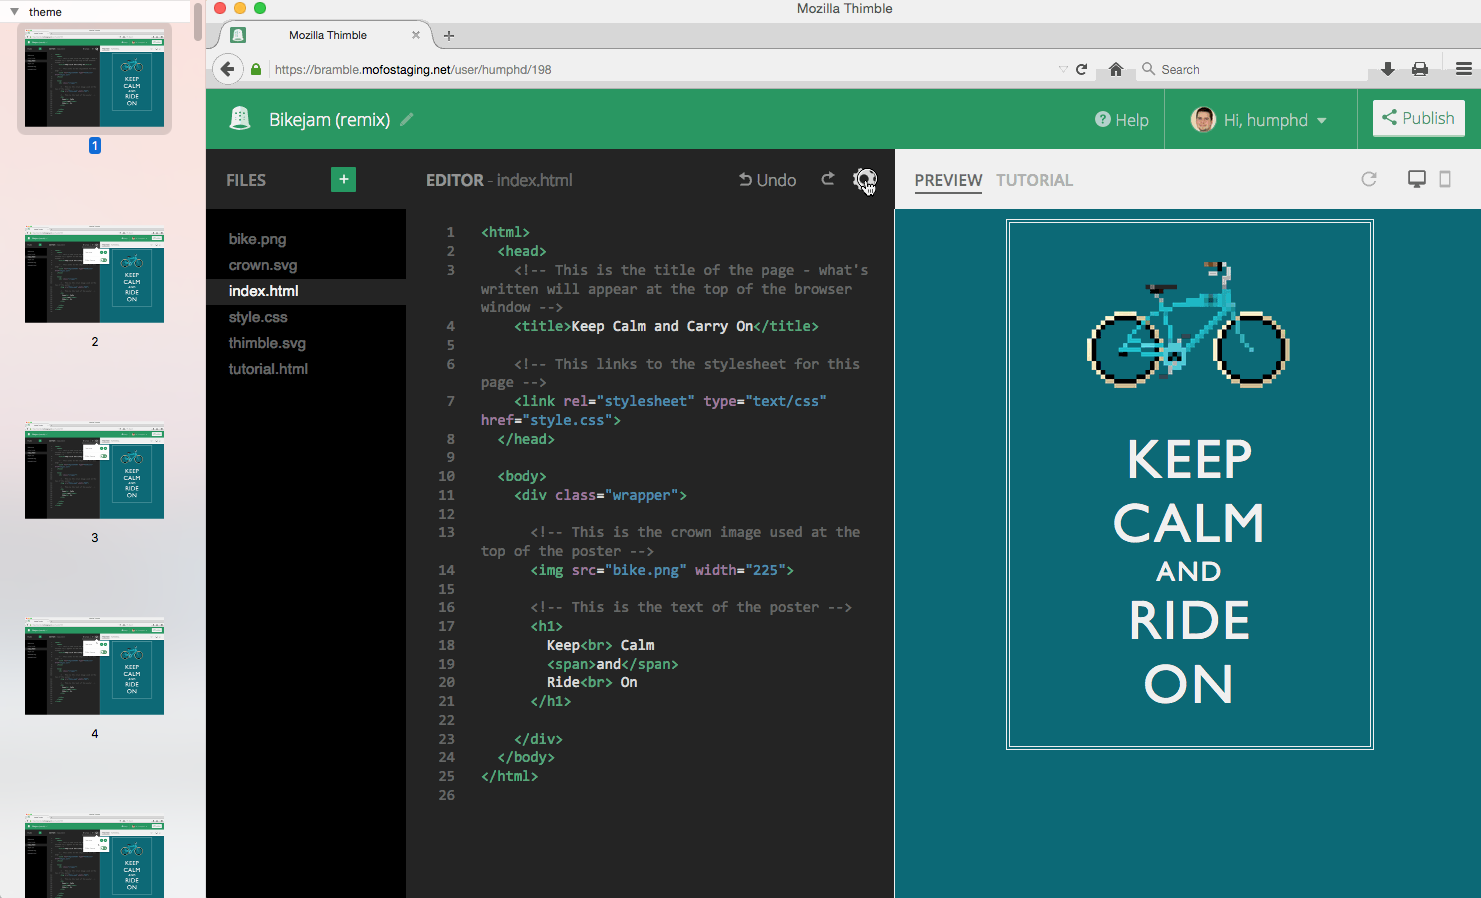
Task: Click the printer icon in browser toolbar
Action: click(x=1420, y=68)
